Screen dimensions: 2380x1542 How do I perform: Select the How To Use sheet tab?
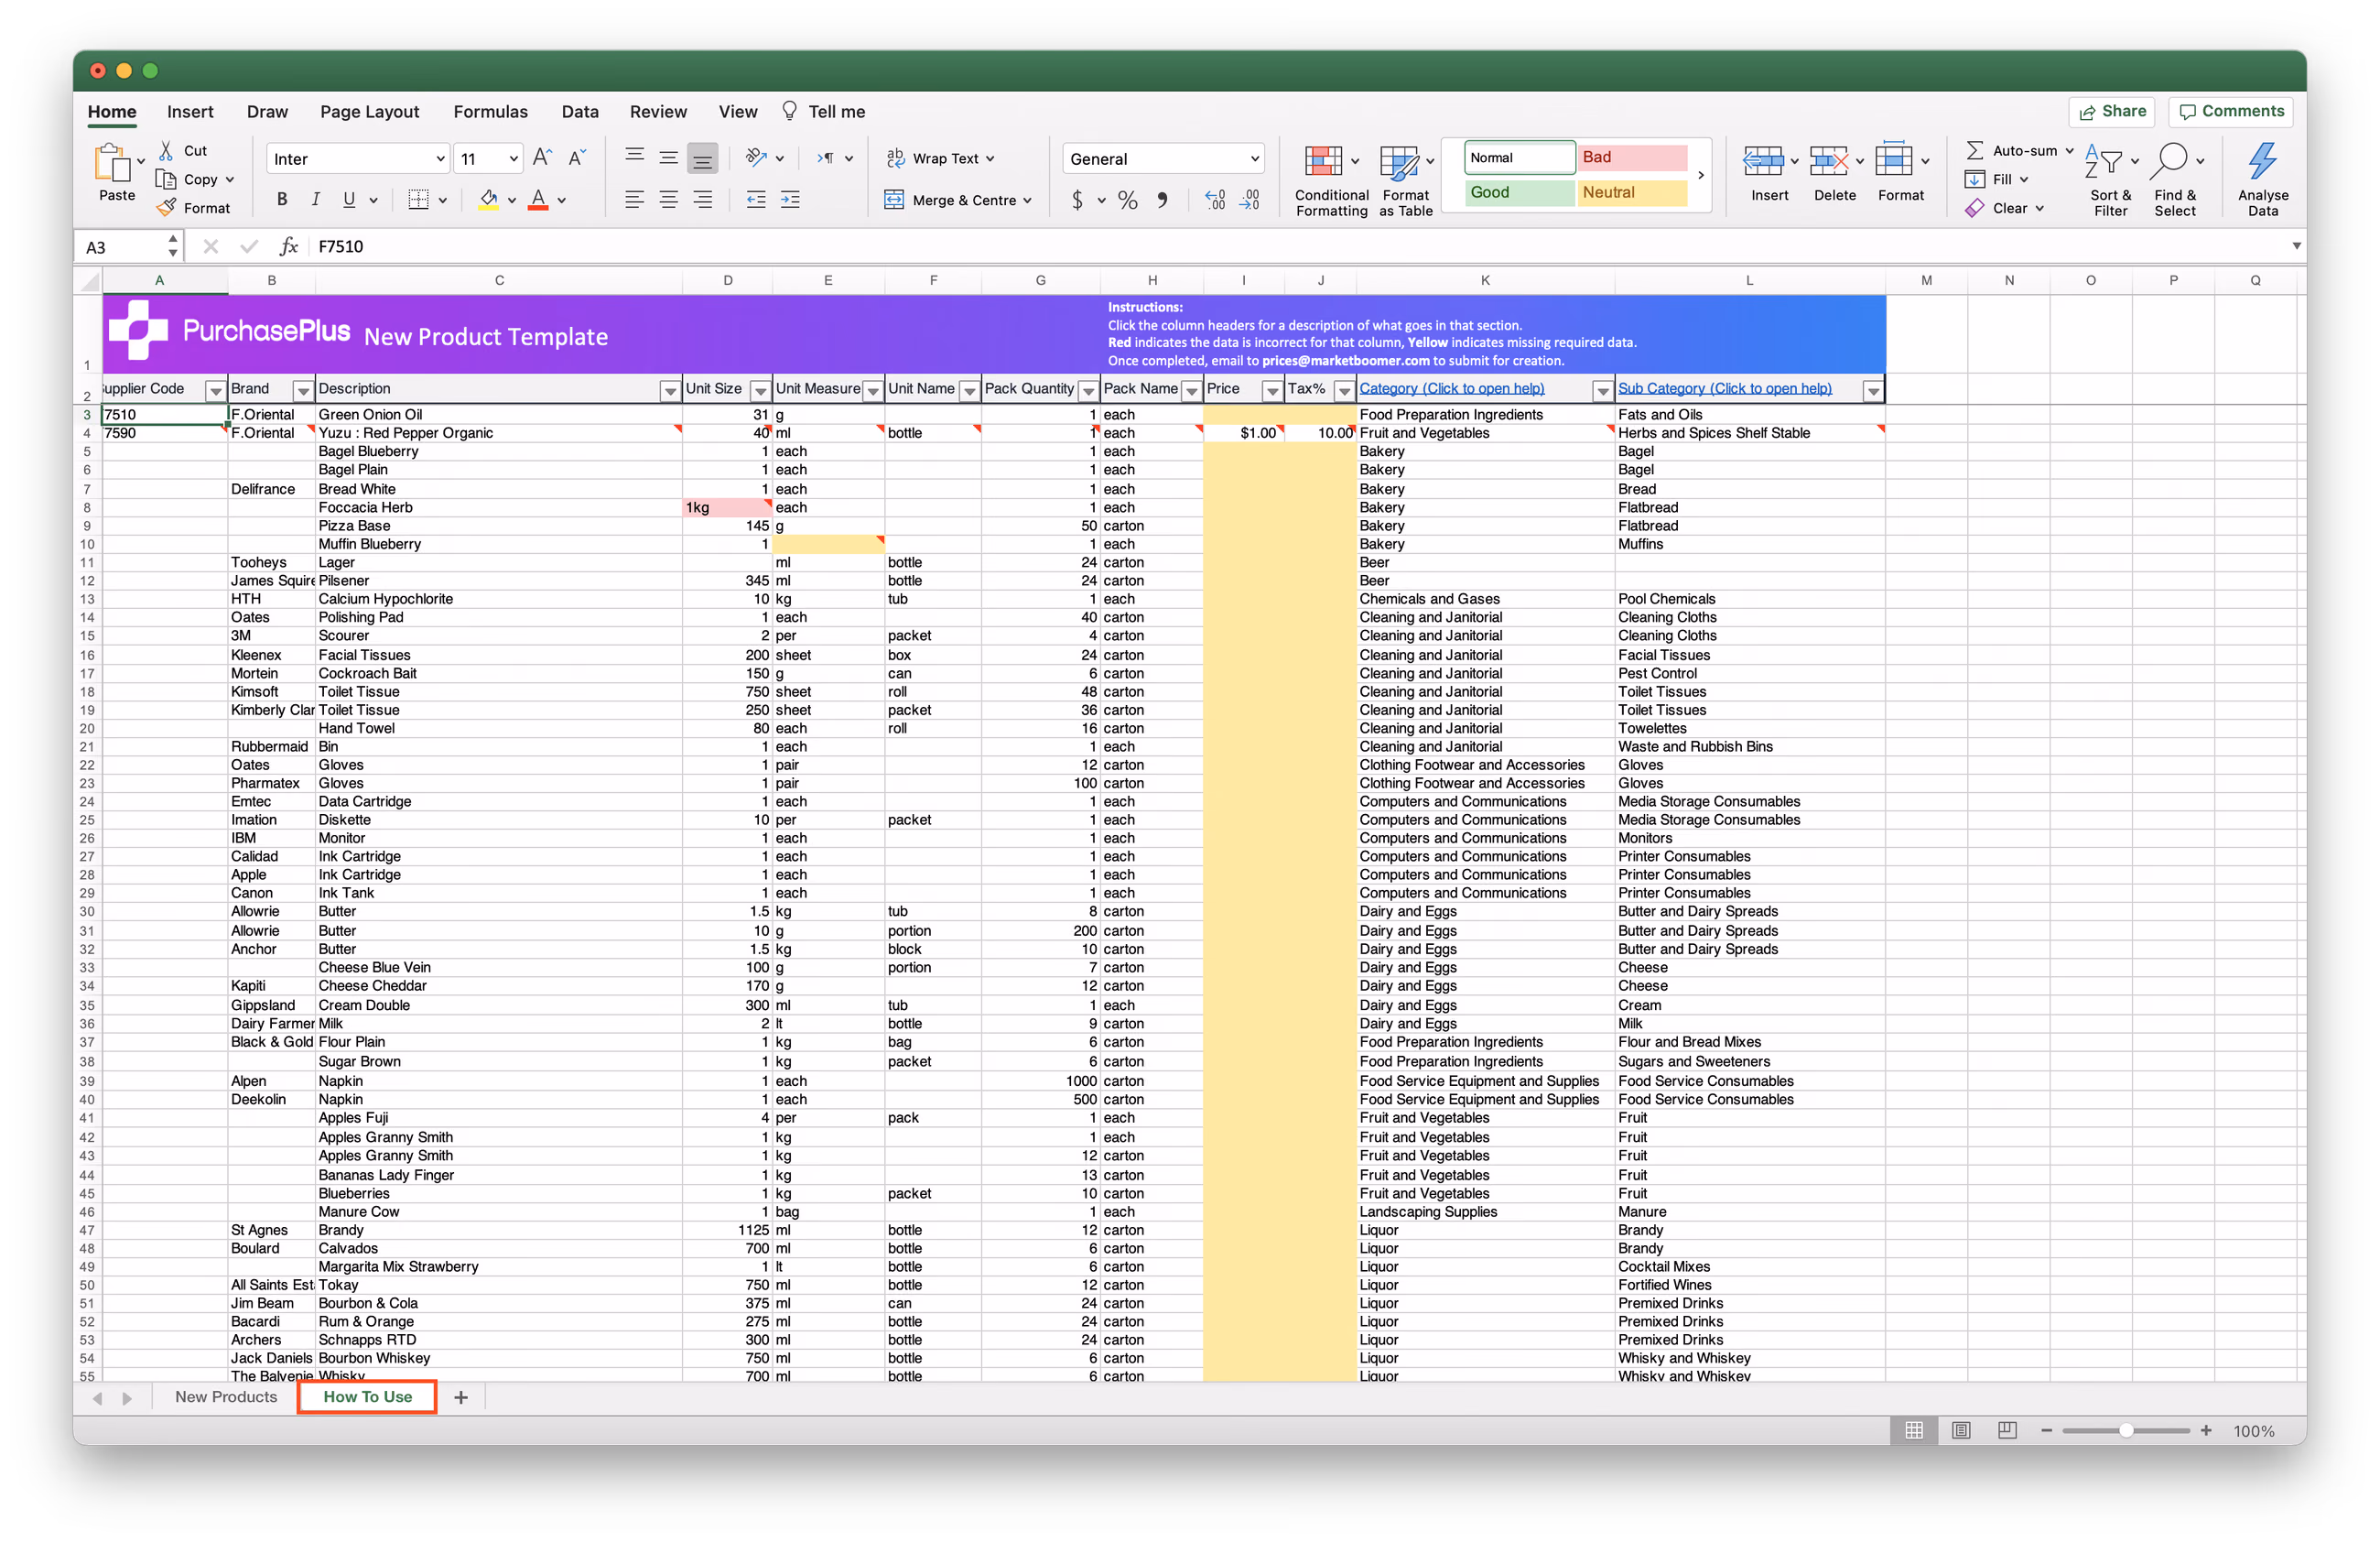pos(367,1397)
